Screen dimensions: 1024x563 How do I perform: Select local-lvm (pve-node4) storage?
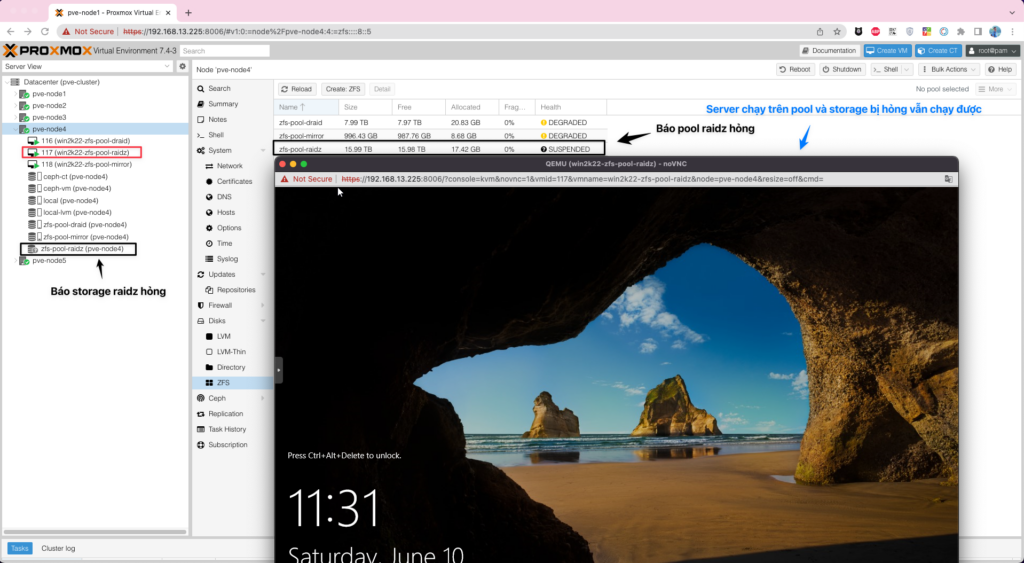[x=70, y=213]
